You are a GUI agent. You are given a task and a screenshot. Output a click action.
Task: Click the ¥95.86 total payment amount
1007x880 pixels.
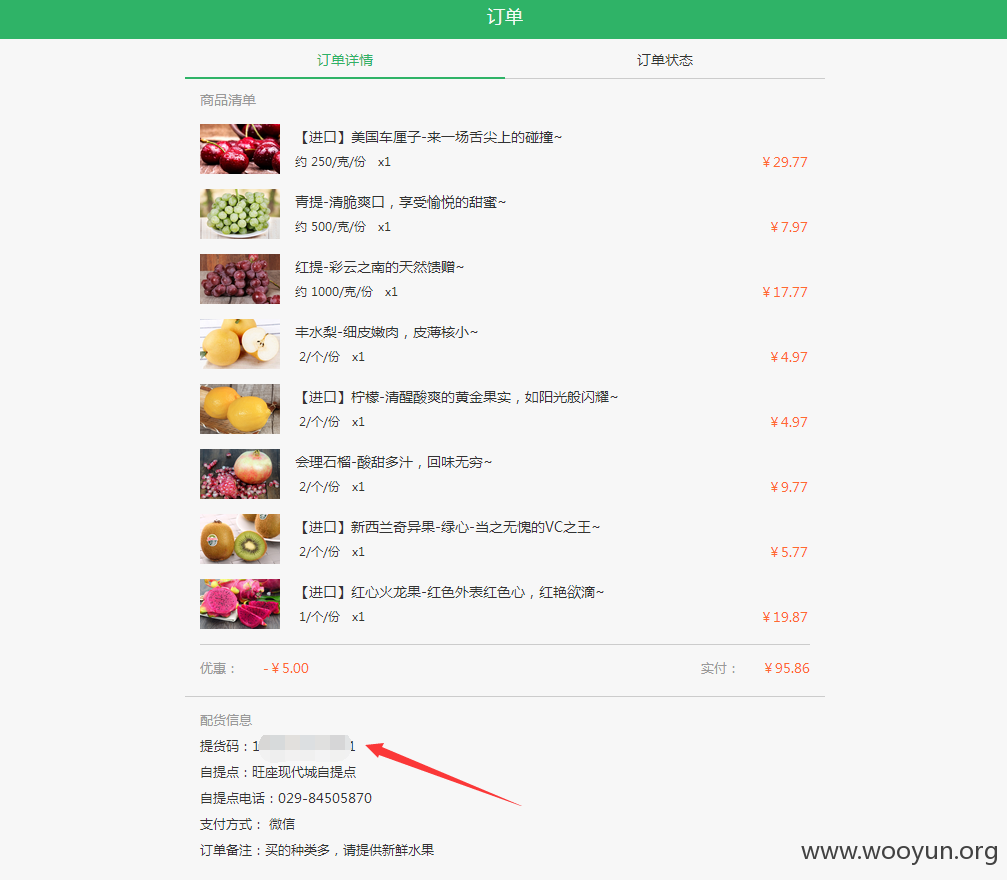(x=786, y=668)
